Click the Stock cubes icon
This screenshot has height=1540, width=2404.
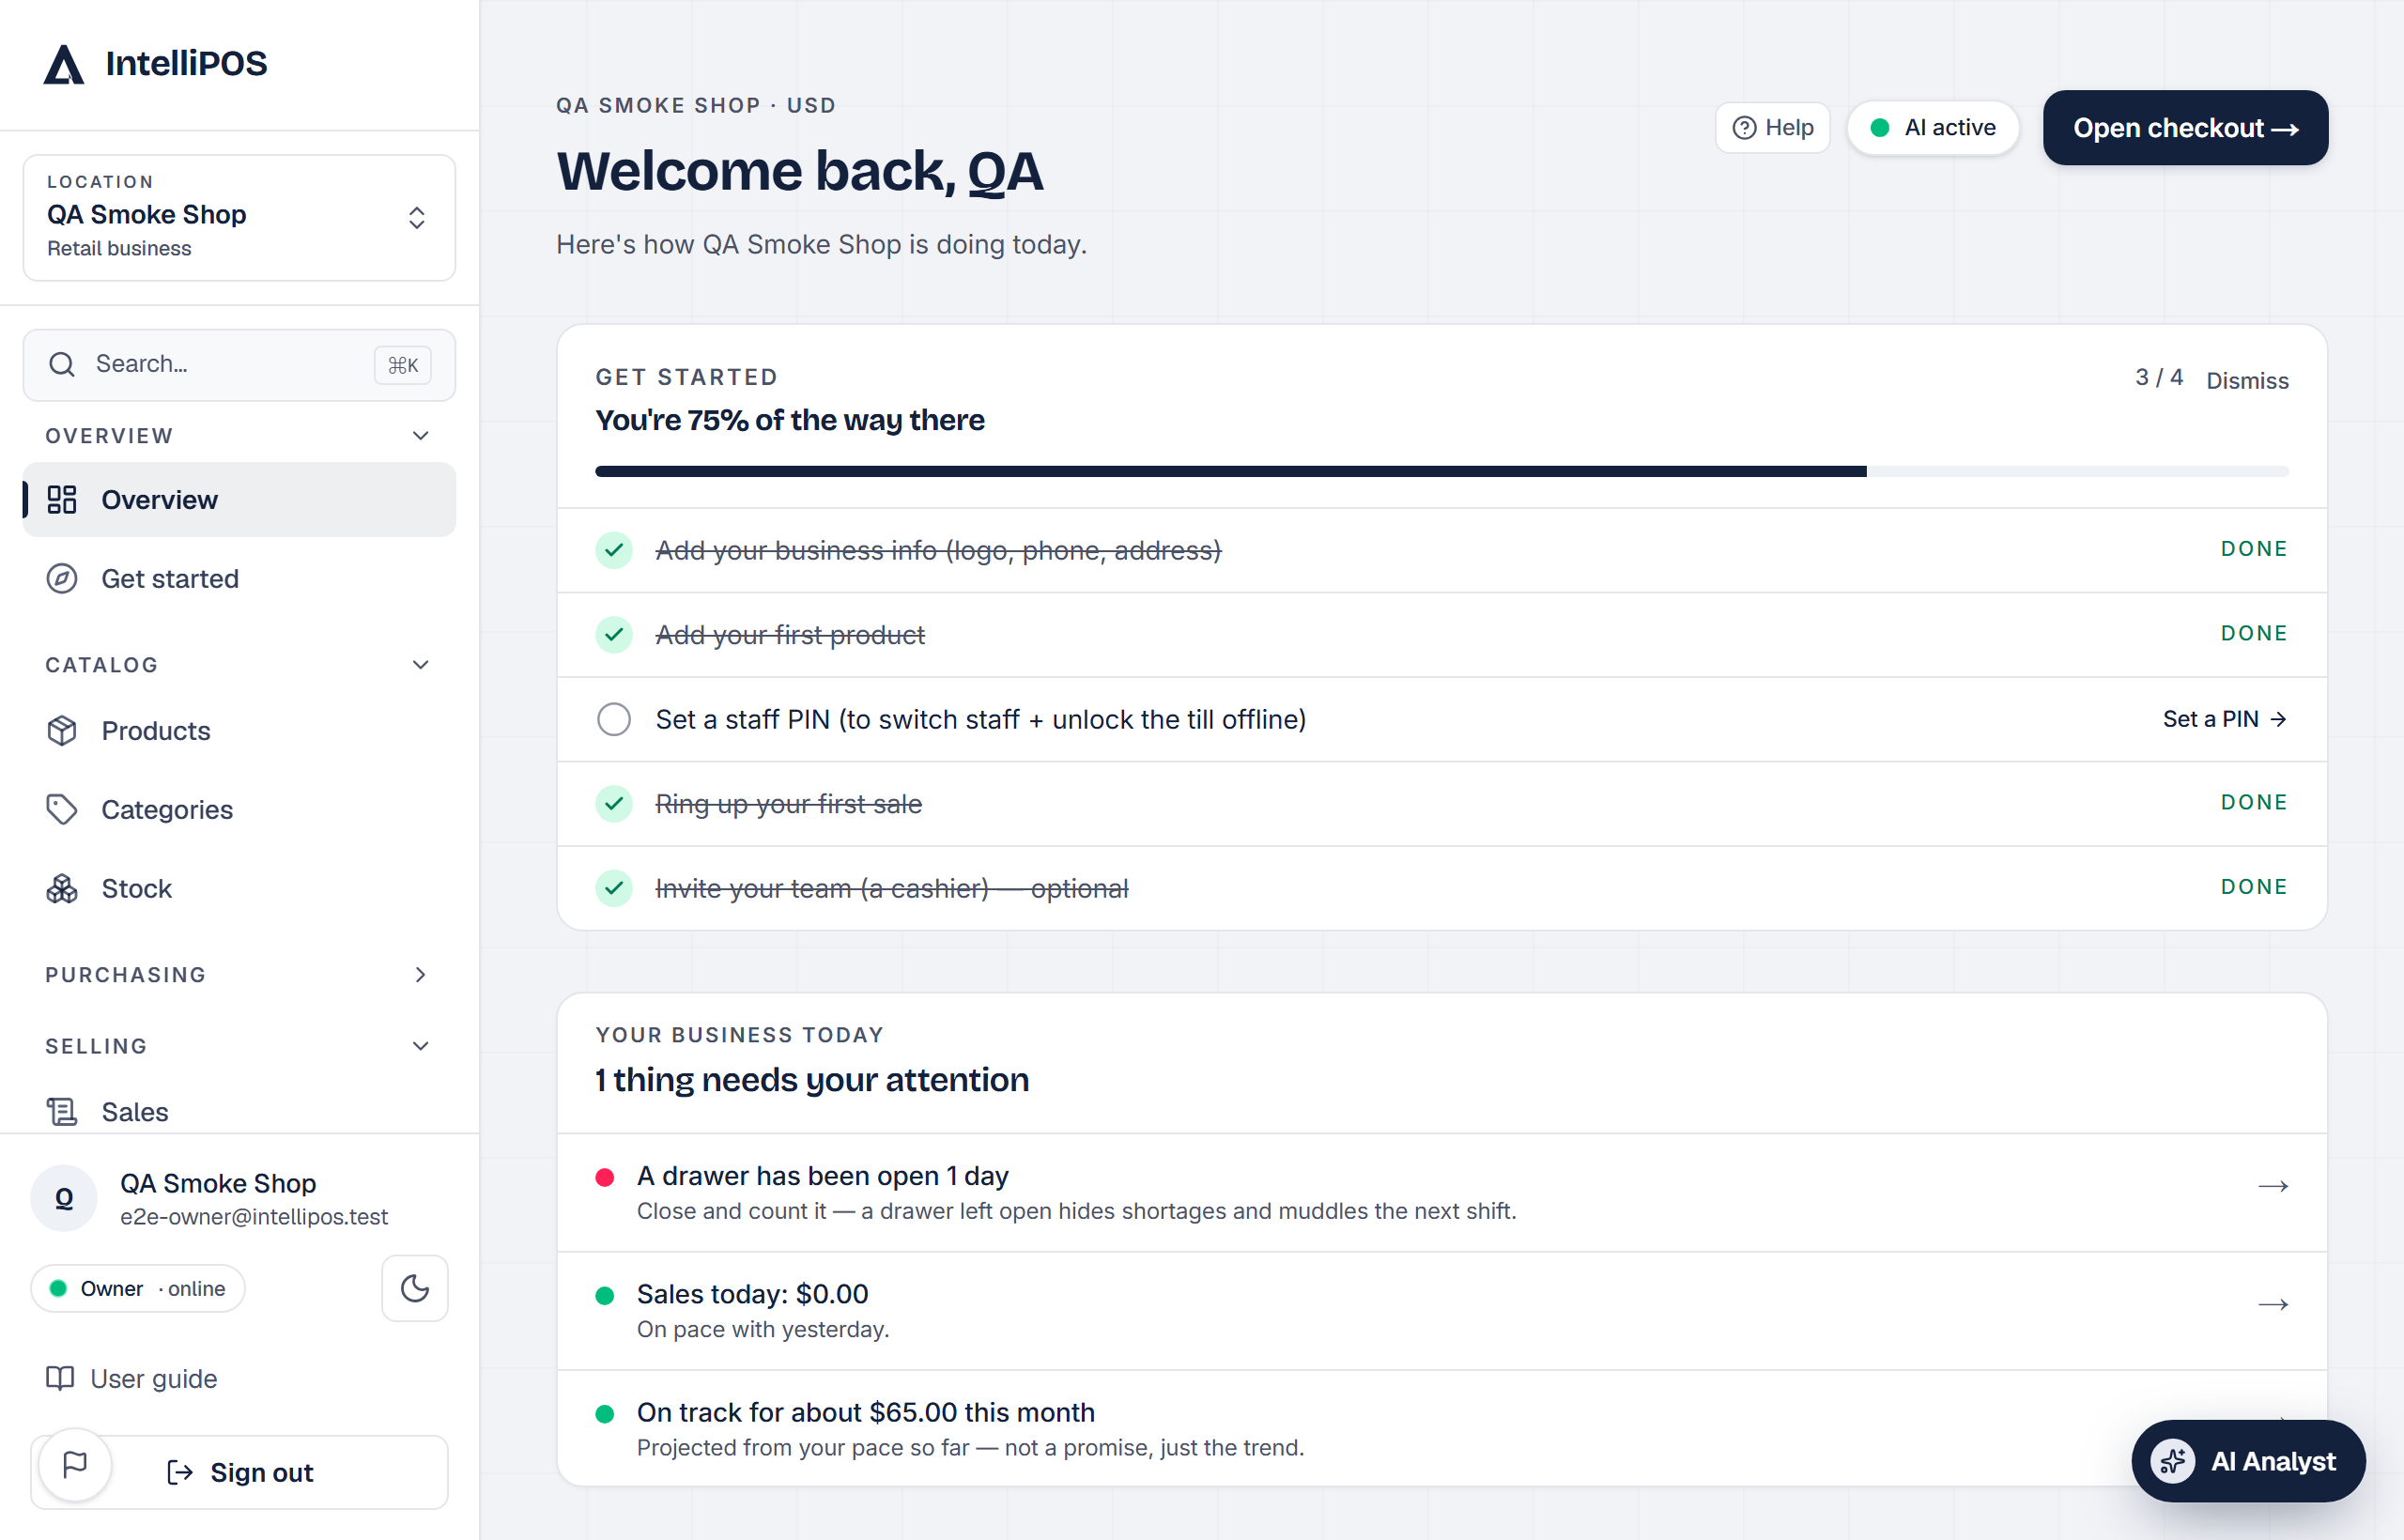coord(62,888)
